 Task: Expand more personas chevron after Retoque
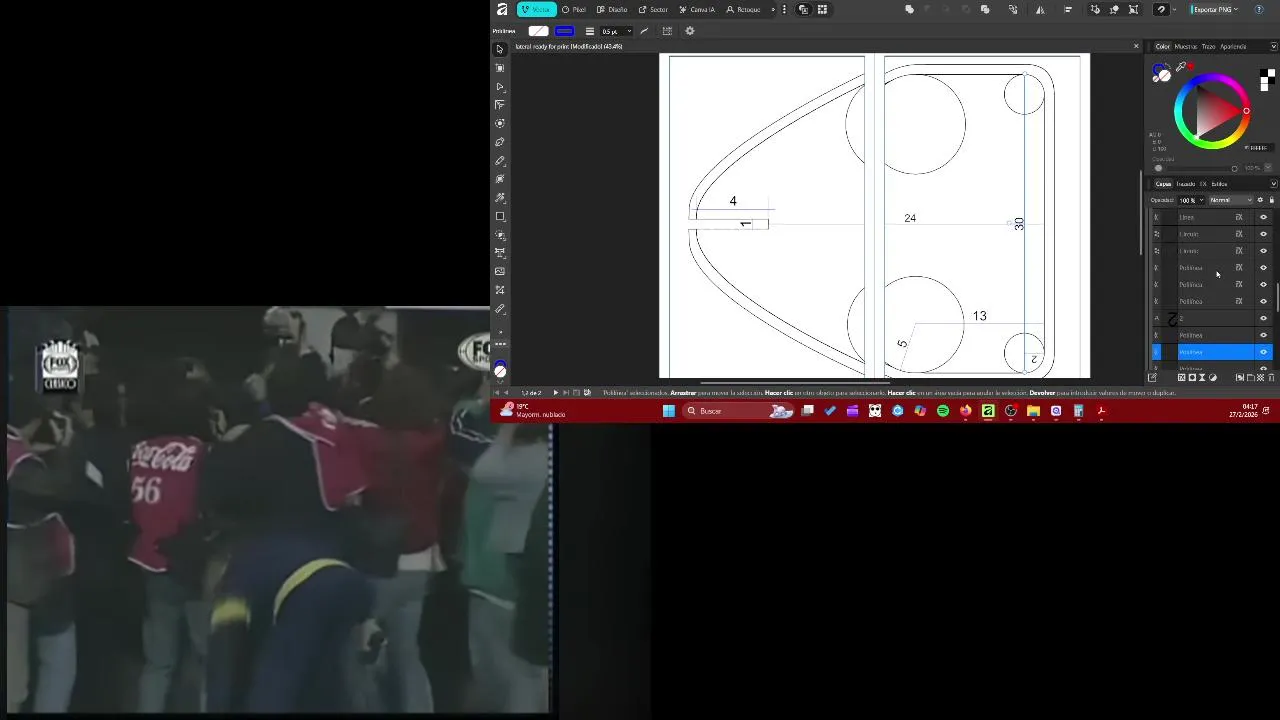[x=772, y=9]
